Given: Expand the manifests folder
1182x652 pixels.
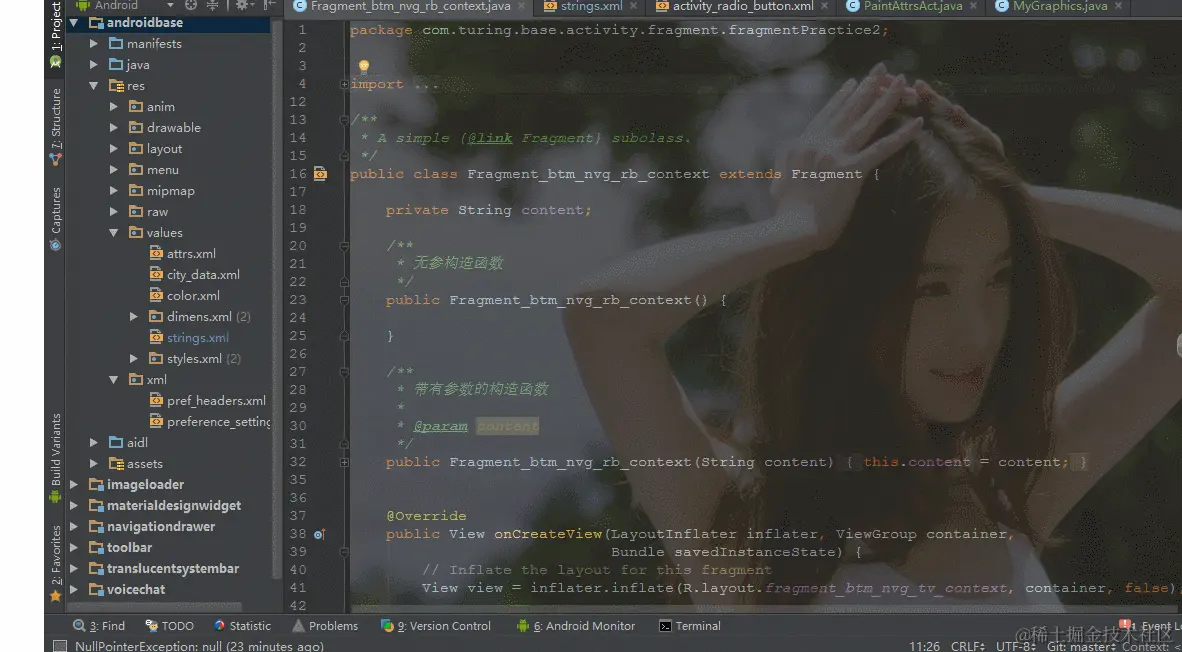Looking at the screenshot, I should pyautogui.click(x=93, y=44).
